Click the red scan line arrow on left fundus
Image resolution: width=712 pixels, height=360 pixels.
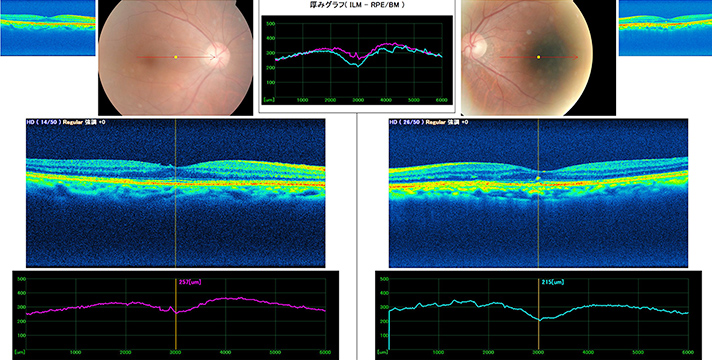point(175,57)
